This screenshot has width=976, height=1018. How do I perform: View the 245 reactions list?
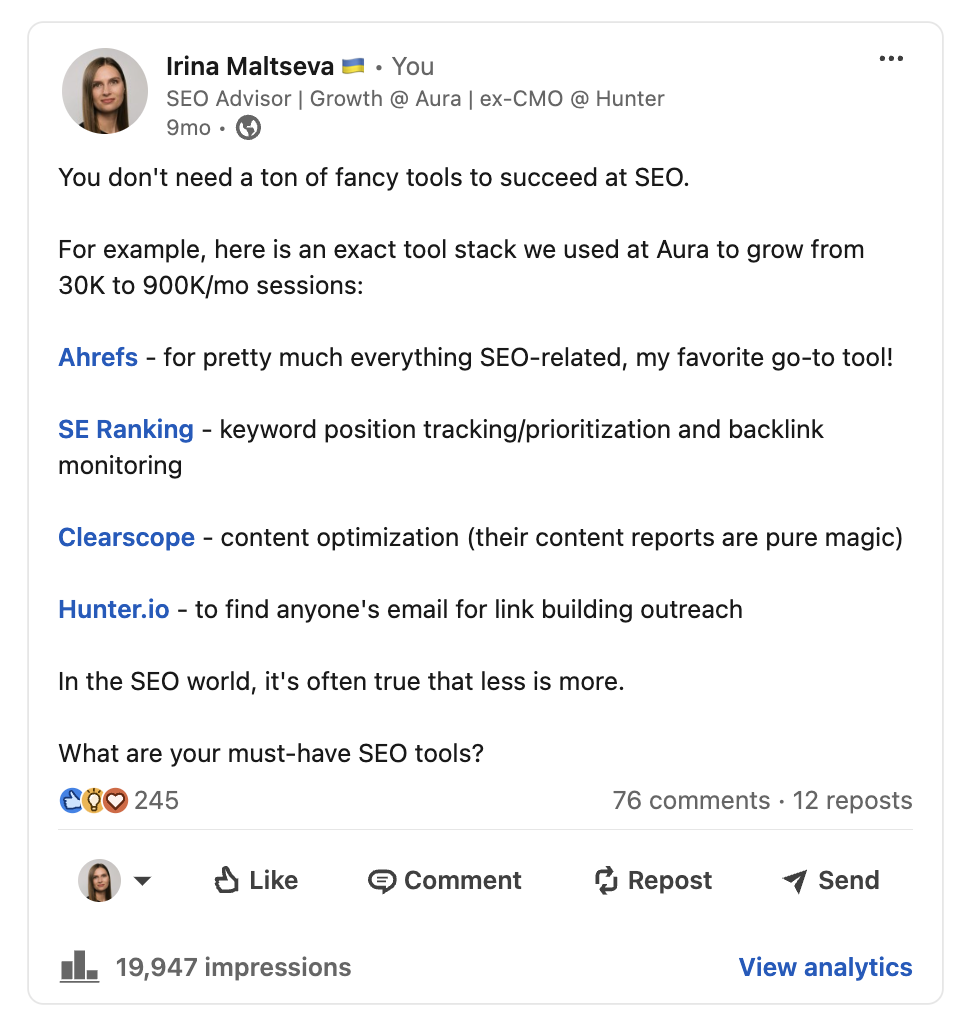point(156,801)
